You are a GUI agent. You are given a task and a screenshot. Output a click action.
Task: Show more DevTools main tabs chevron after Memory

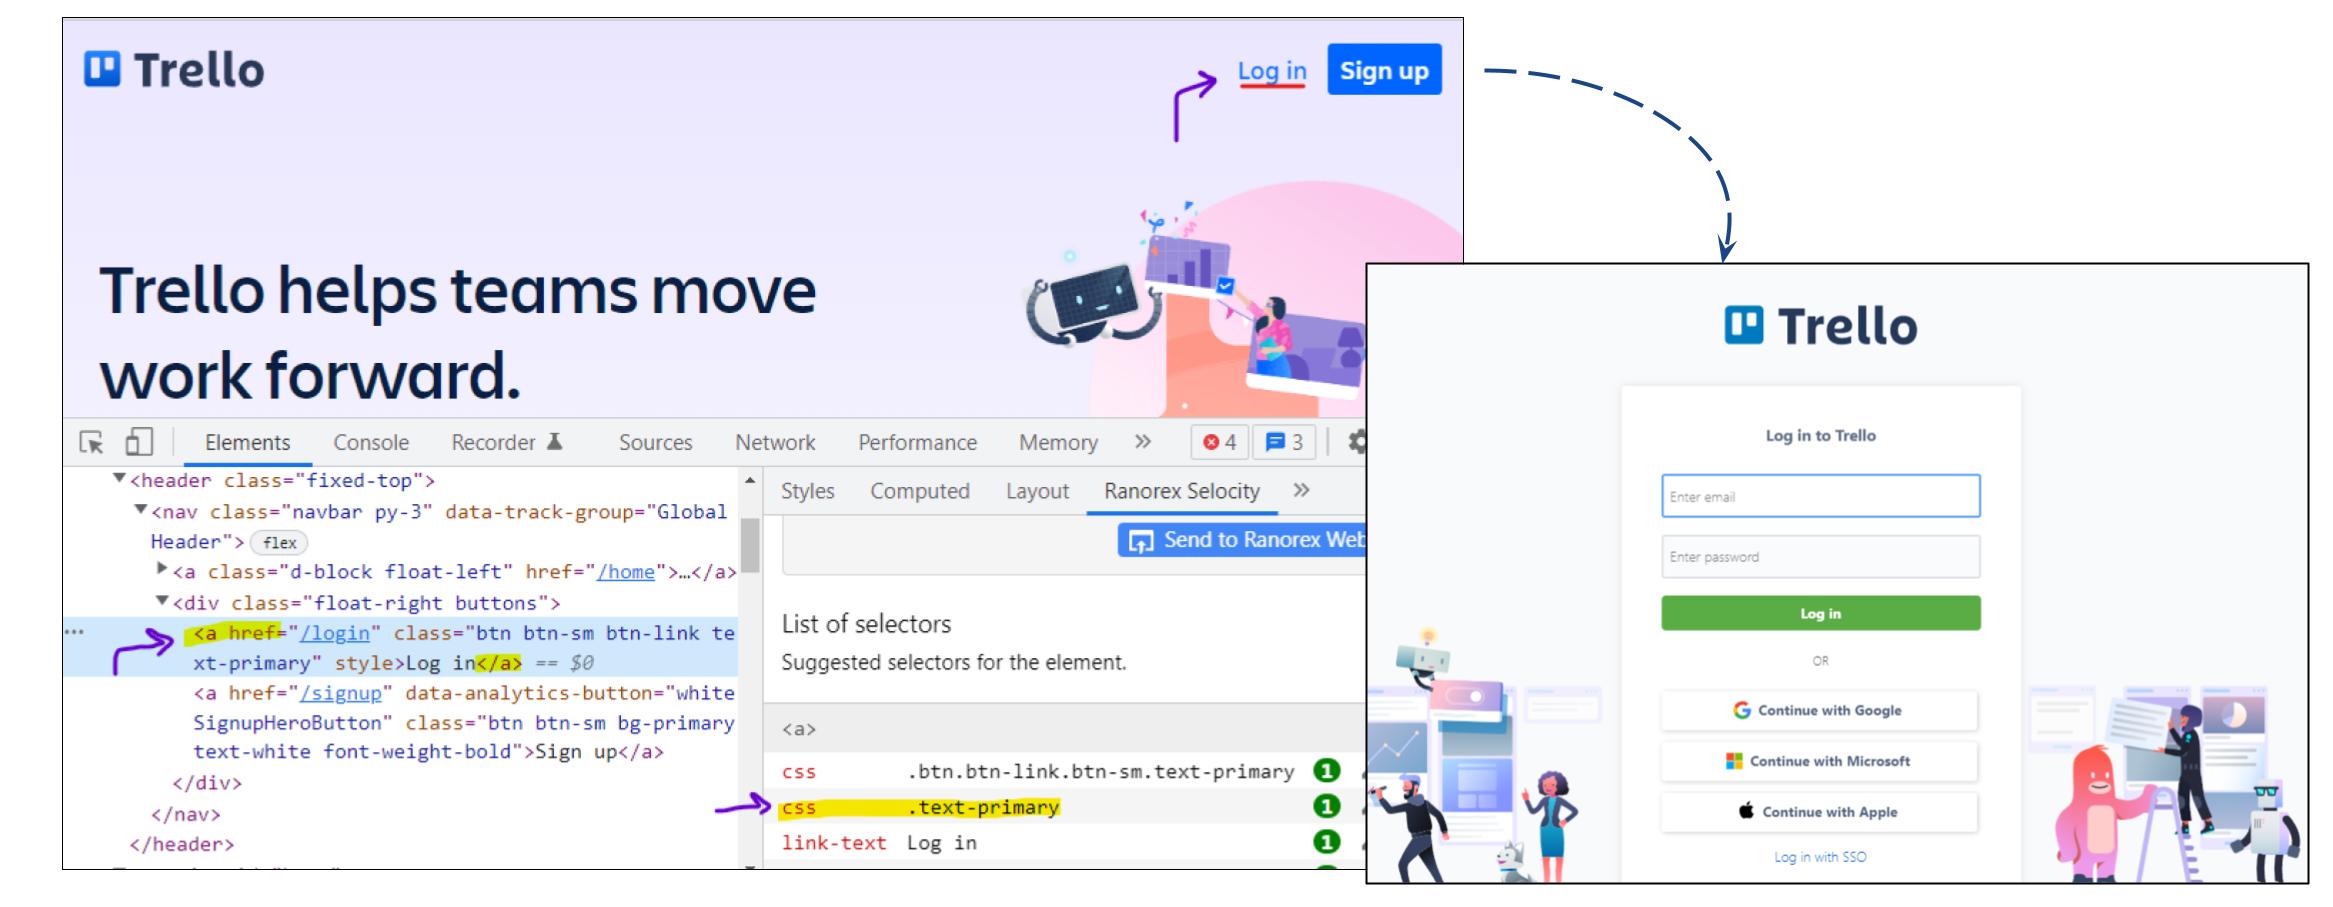click(1143, 442)
